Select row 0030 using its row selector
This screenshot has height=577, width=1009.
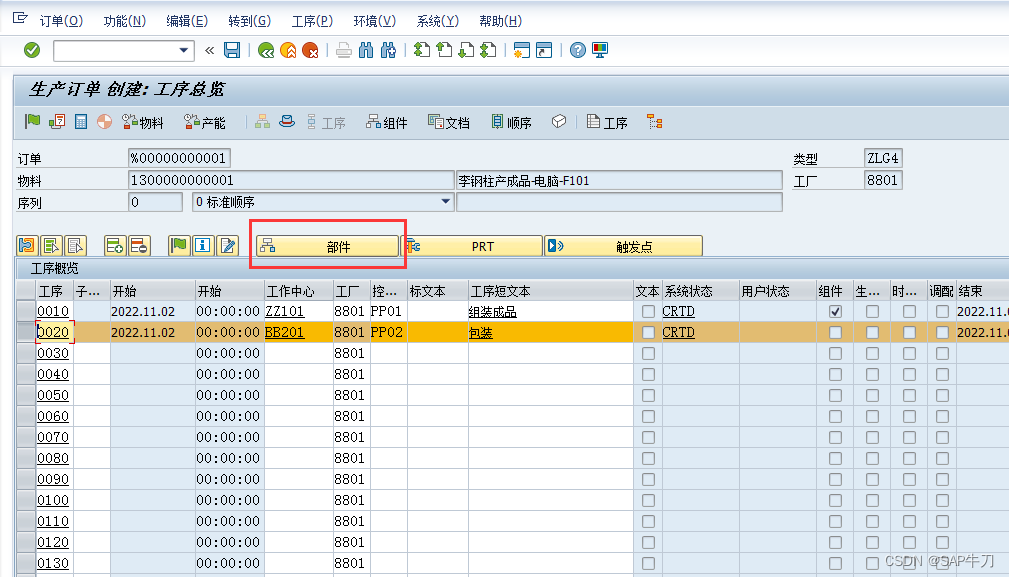pyautogui.click(x=26, y=353)
